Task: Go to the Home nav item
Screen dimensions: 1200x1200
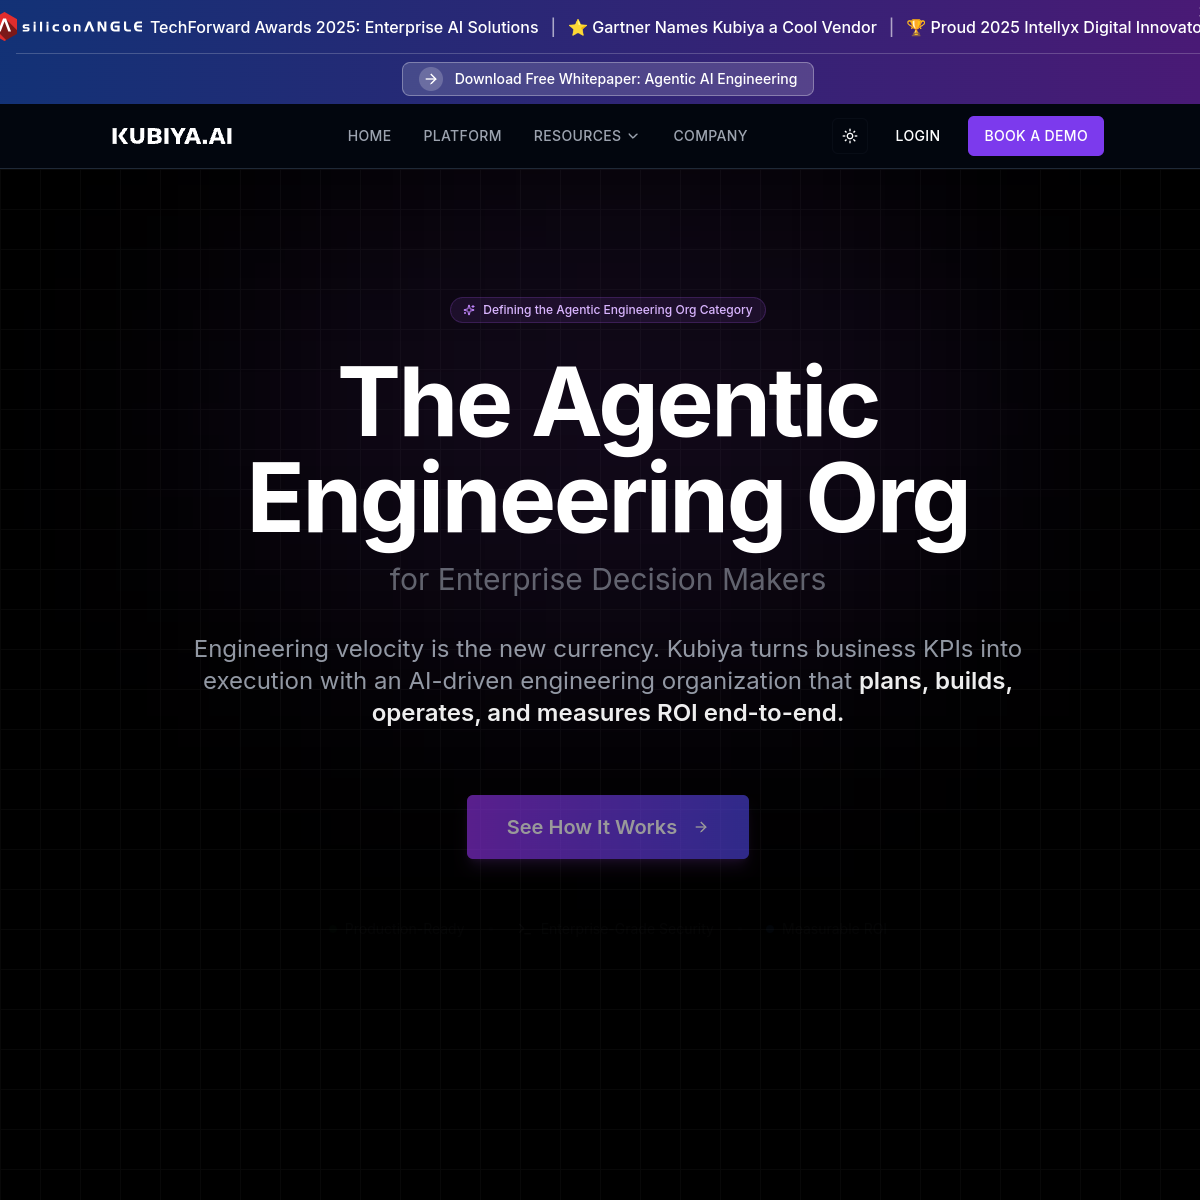Action: pos(369,136)
